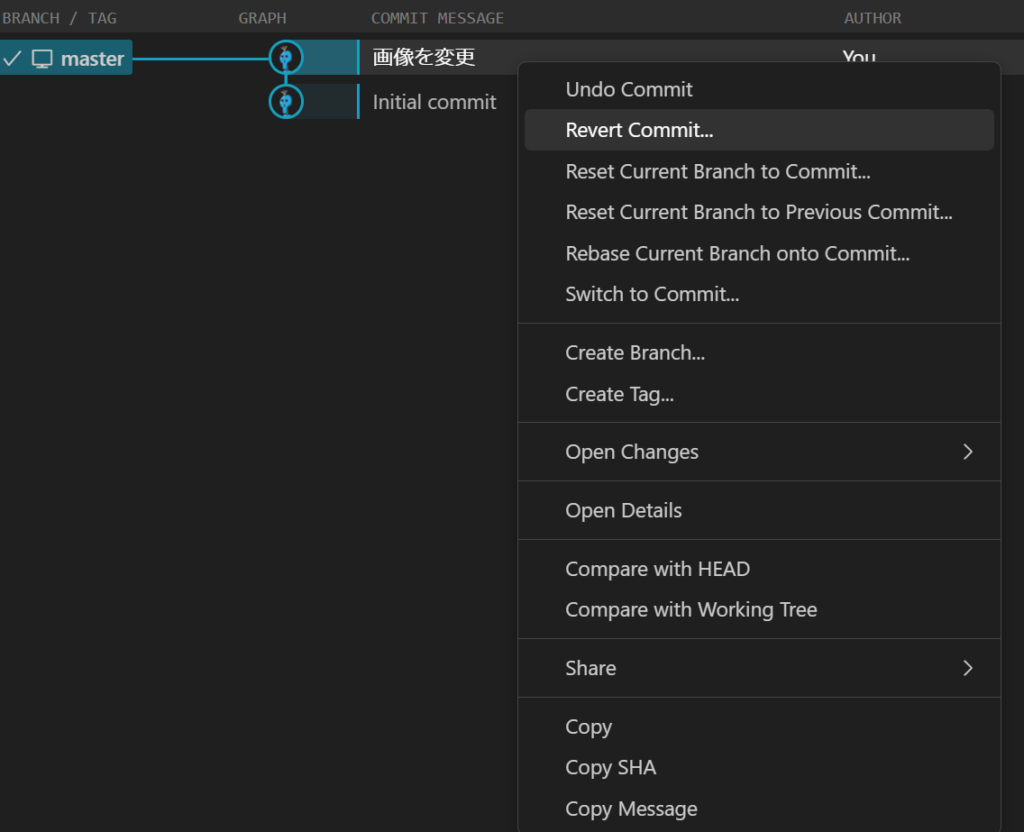Click the checkmark icon next to master branch
Image resolution: width=1024 pixels, height=832 pixels.
point(12,59)
